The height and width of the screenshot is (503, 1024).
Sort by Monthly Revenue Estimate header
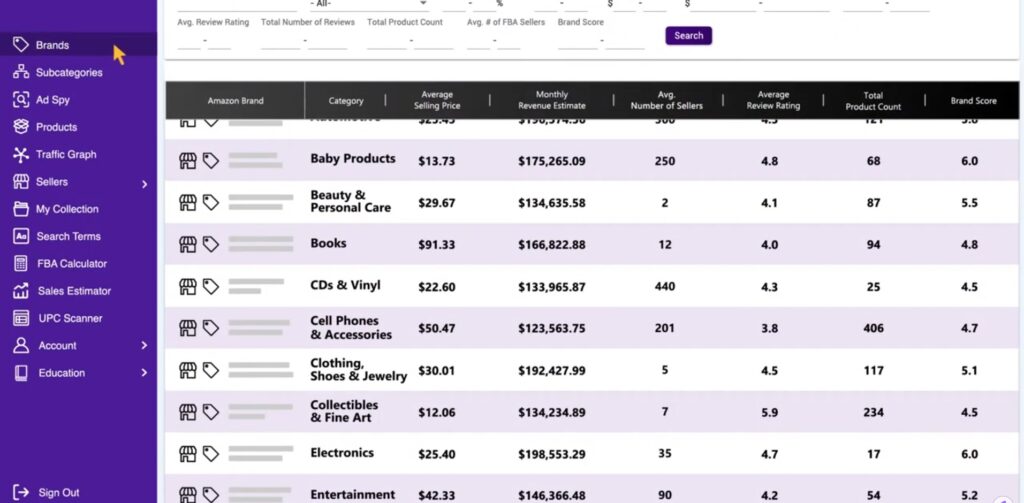(x=552, y=100)
